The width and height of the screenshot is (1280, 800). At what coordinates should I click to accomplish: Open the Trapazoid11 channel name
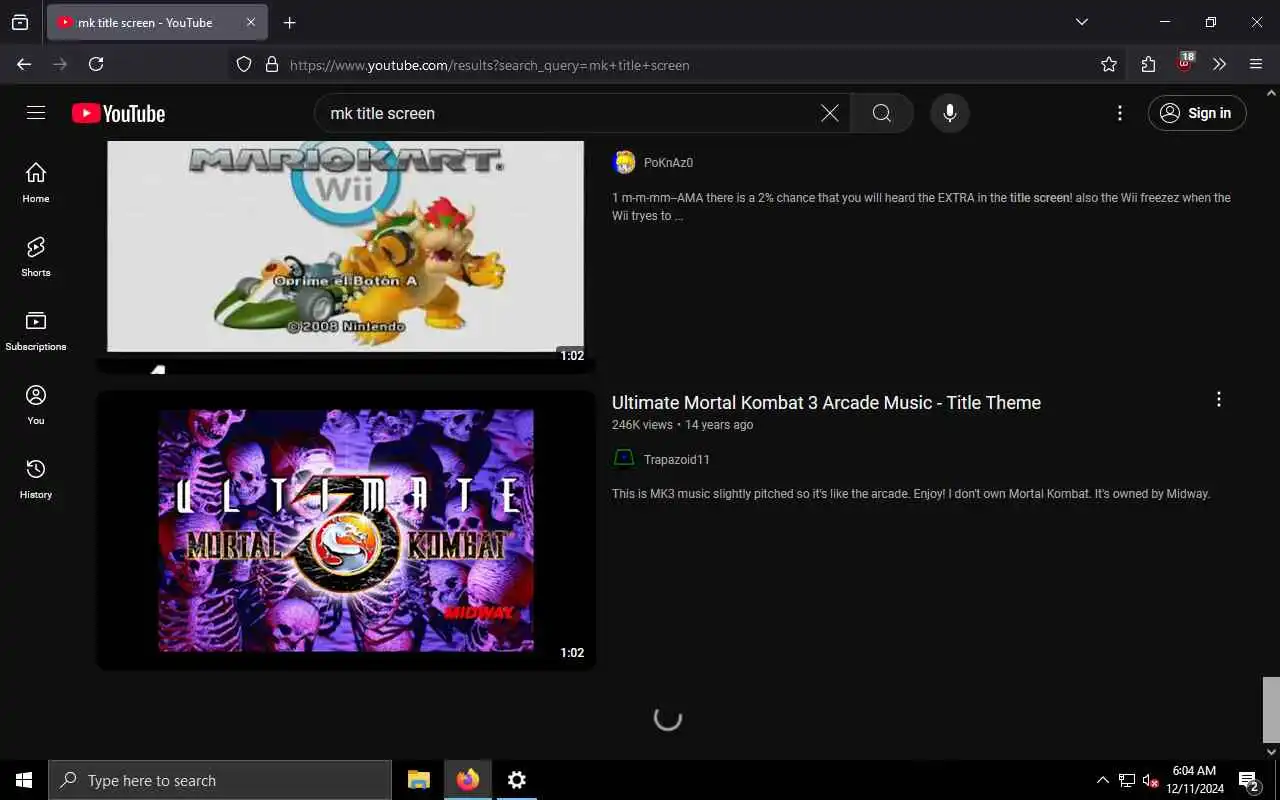676,459
